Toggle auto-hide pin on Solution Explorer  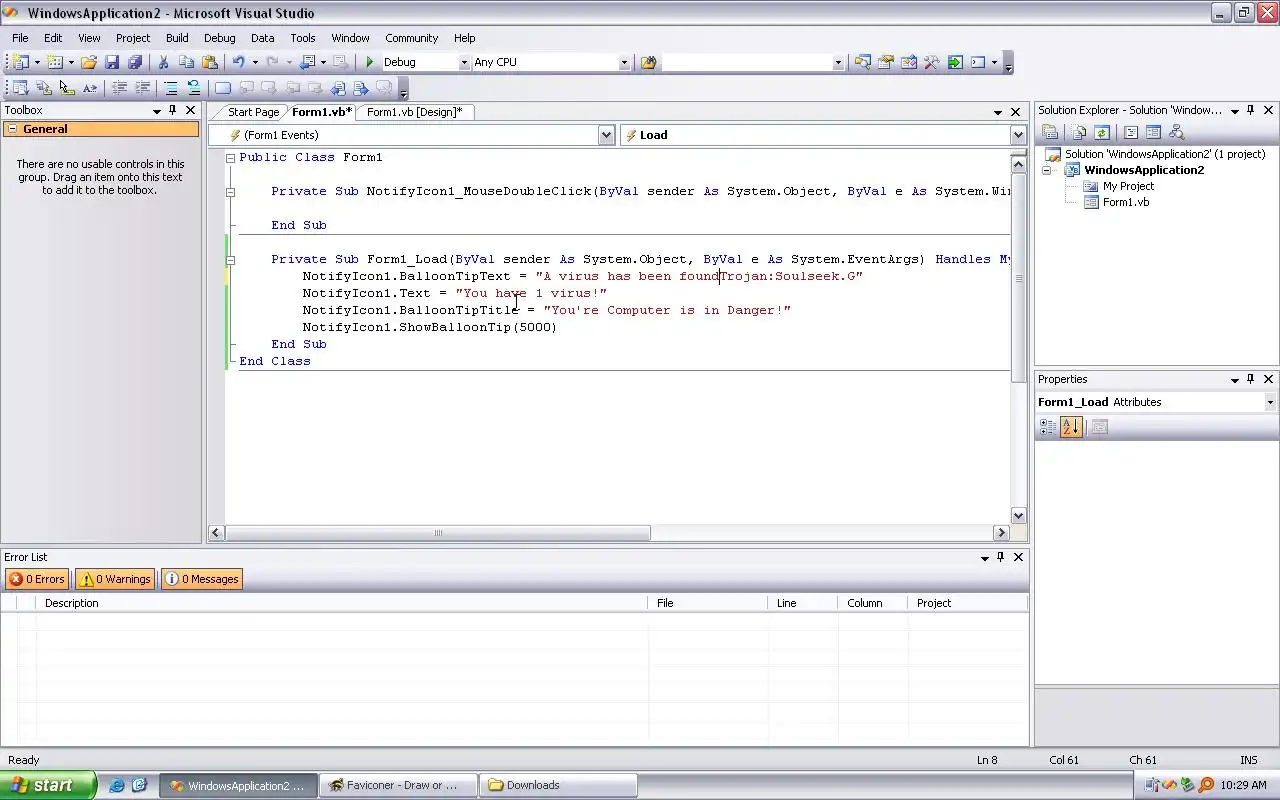(x=1250, y=110)
